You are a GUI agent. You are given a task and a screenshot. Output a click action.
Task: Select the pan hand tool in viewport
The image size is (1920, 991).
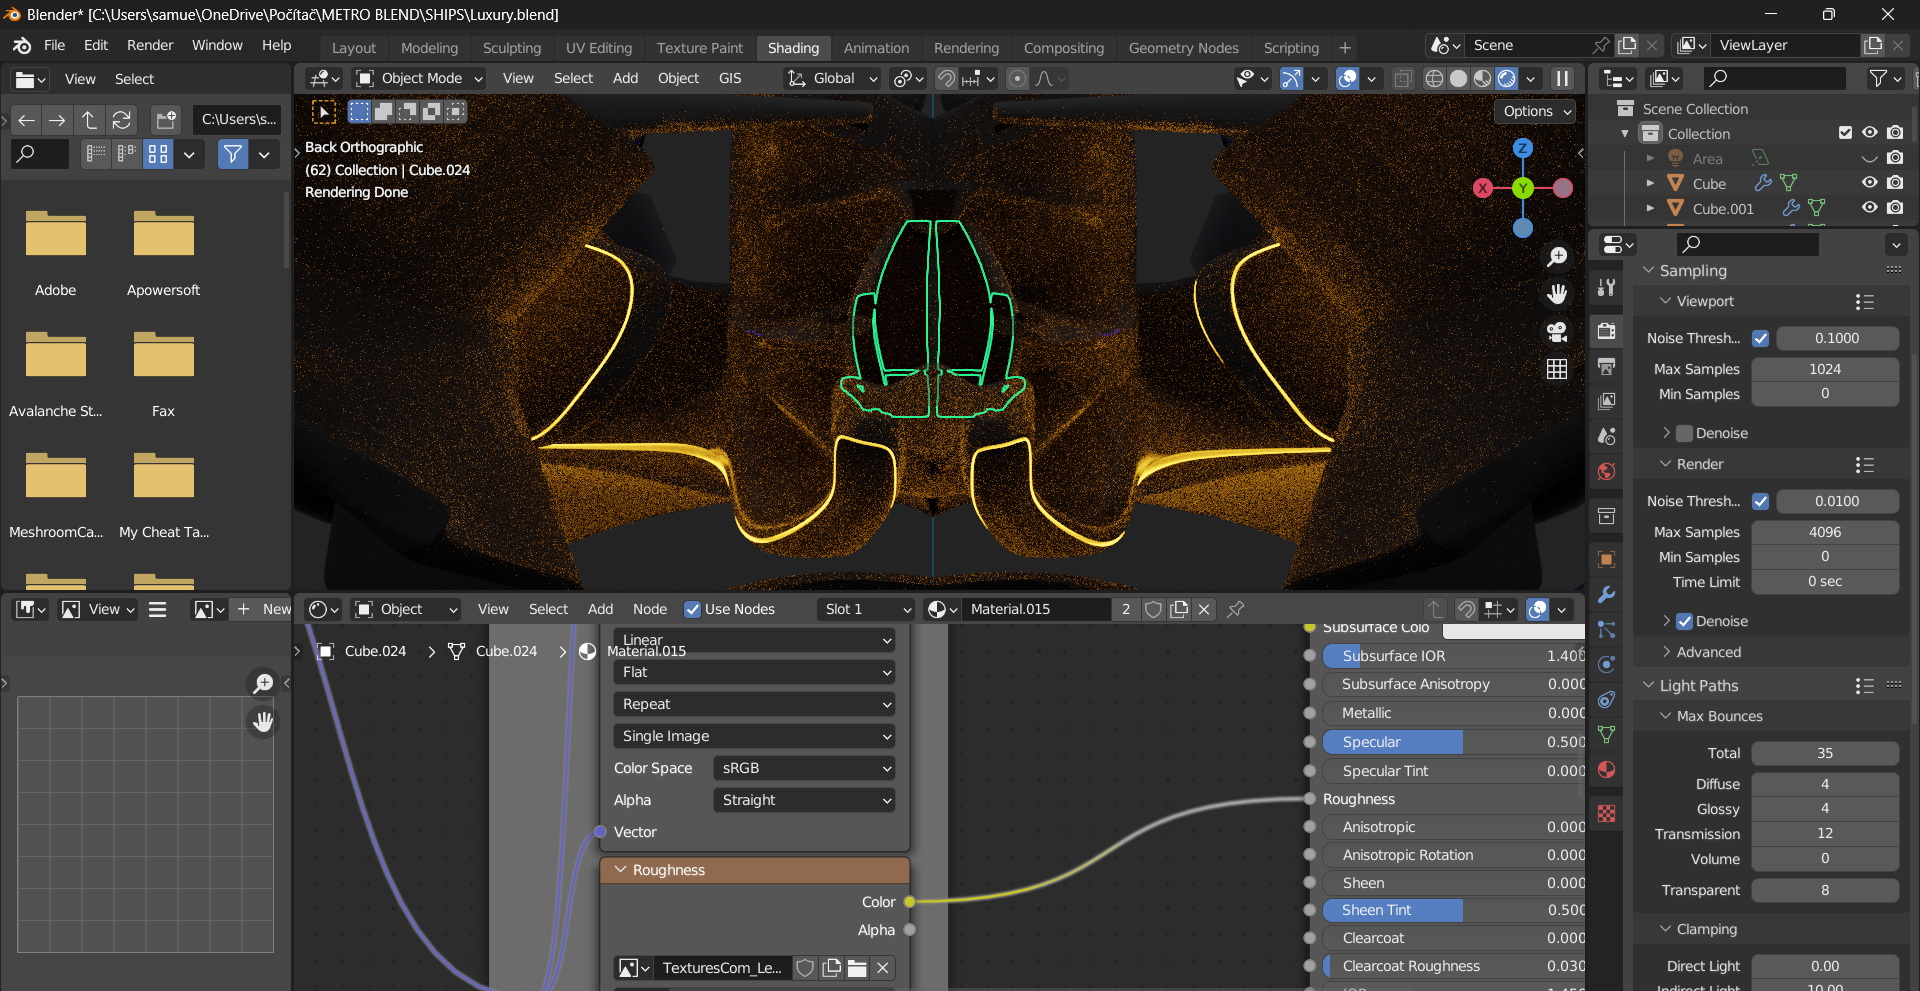click(x=1557, y=294)
